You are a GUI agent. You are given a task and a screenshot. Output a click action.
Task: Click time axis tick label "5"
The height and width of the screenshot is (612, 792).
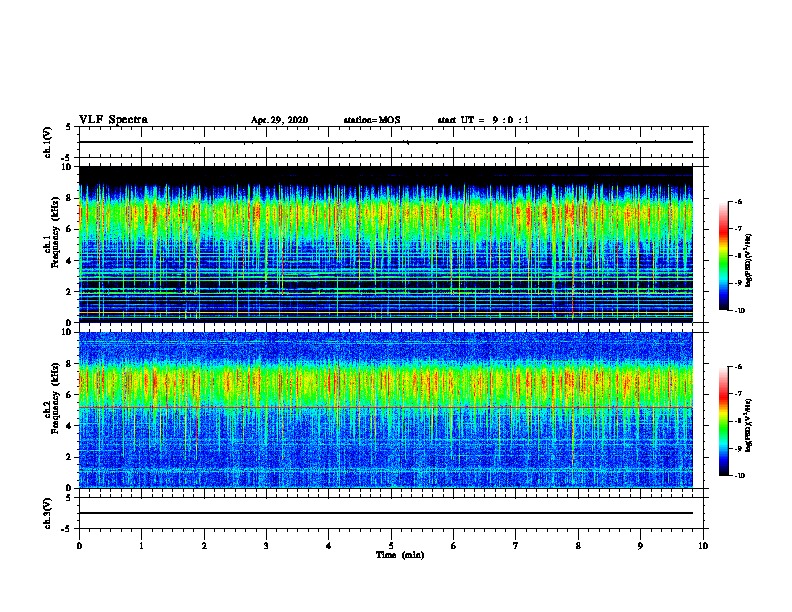(391, 546)
